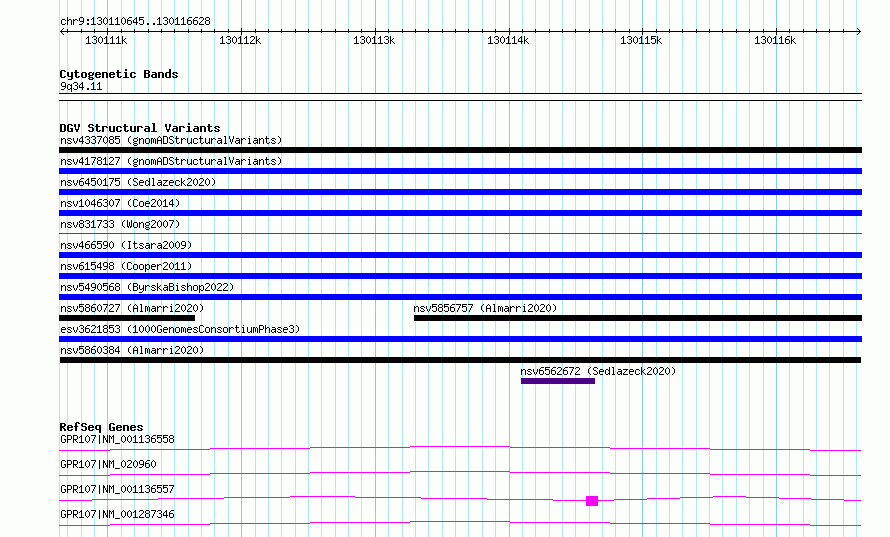Open the GPR107|NM_001136558 transcript label
890x537 pixels.
[x=117, y=439]
